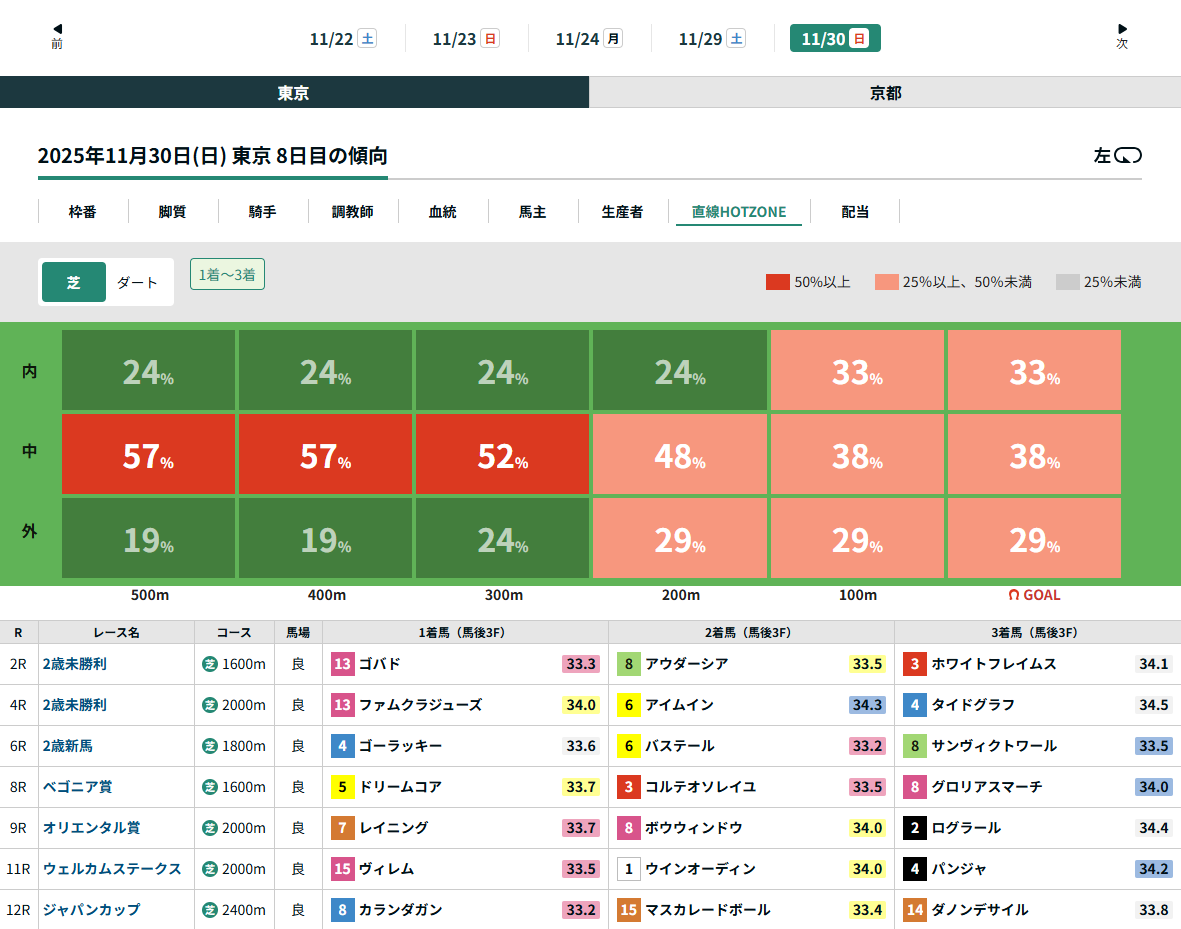Click turf icon in the 2R course cell

[x=210, y=664]
